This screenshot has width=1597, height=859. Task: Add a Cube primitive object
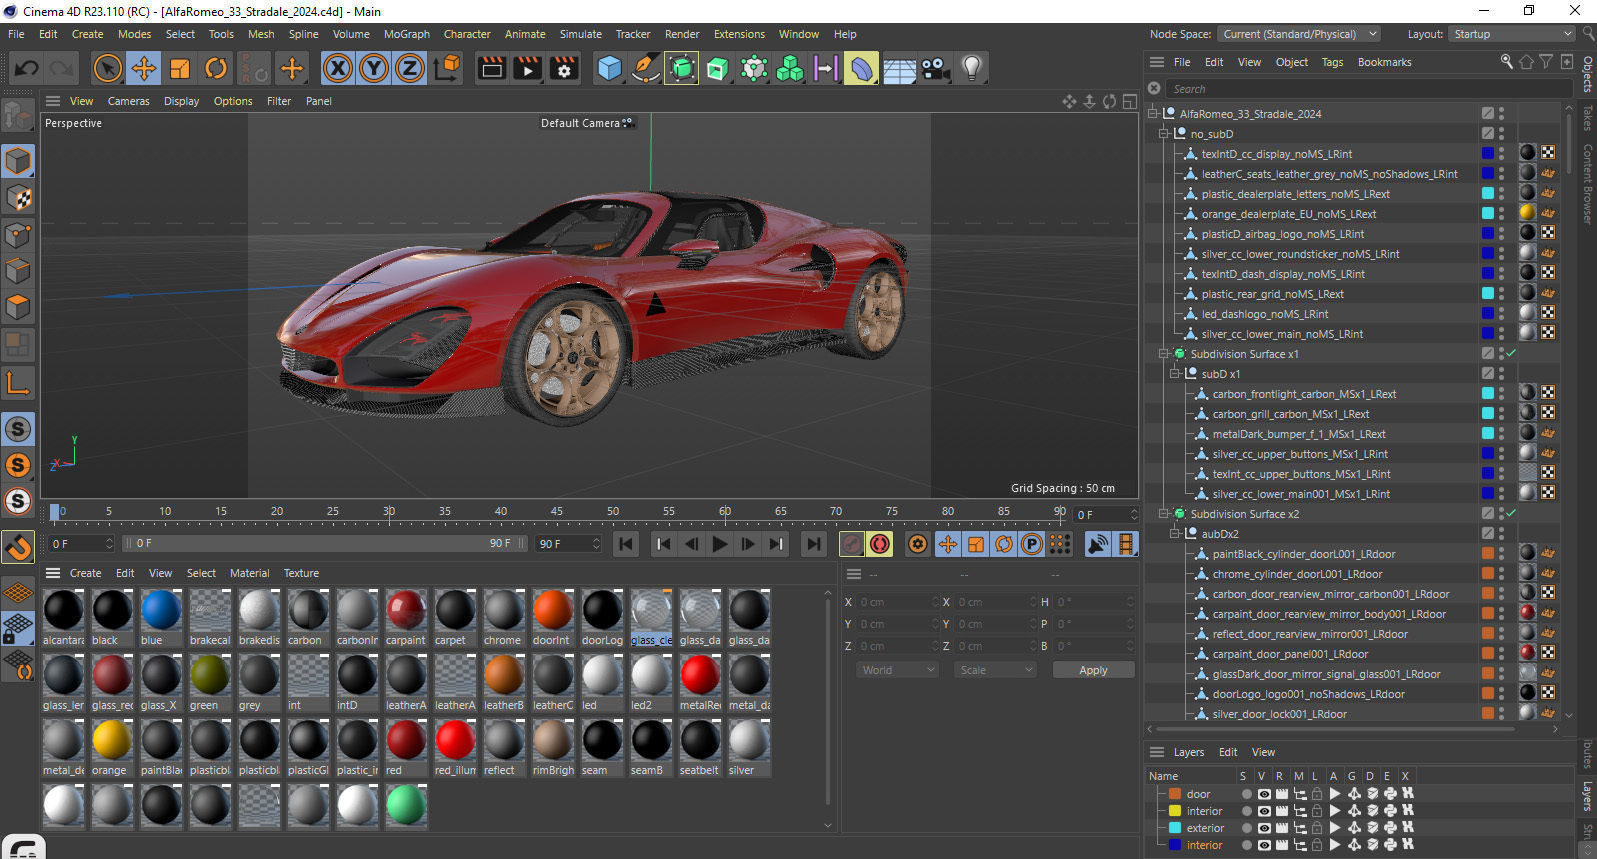(x=609, y=68)
